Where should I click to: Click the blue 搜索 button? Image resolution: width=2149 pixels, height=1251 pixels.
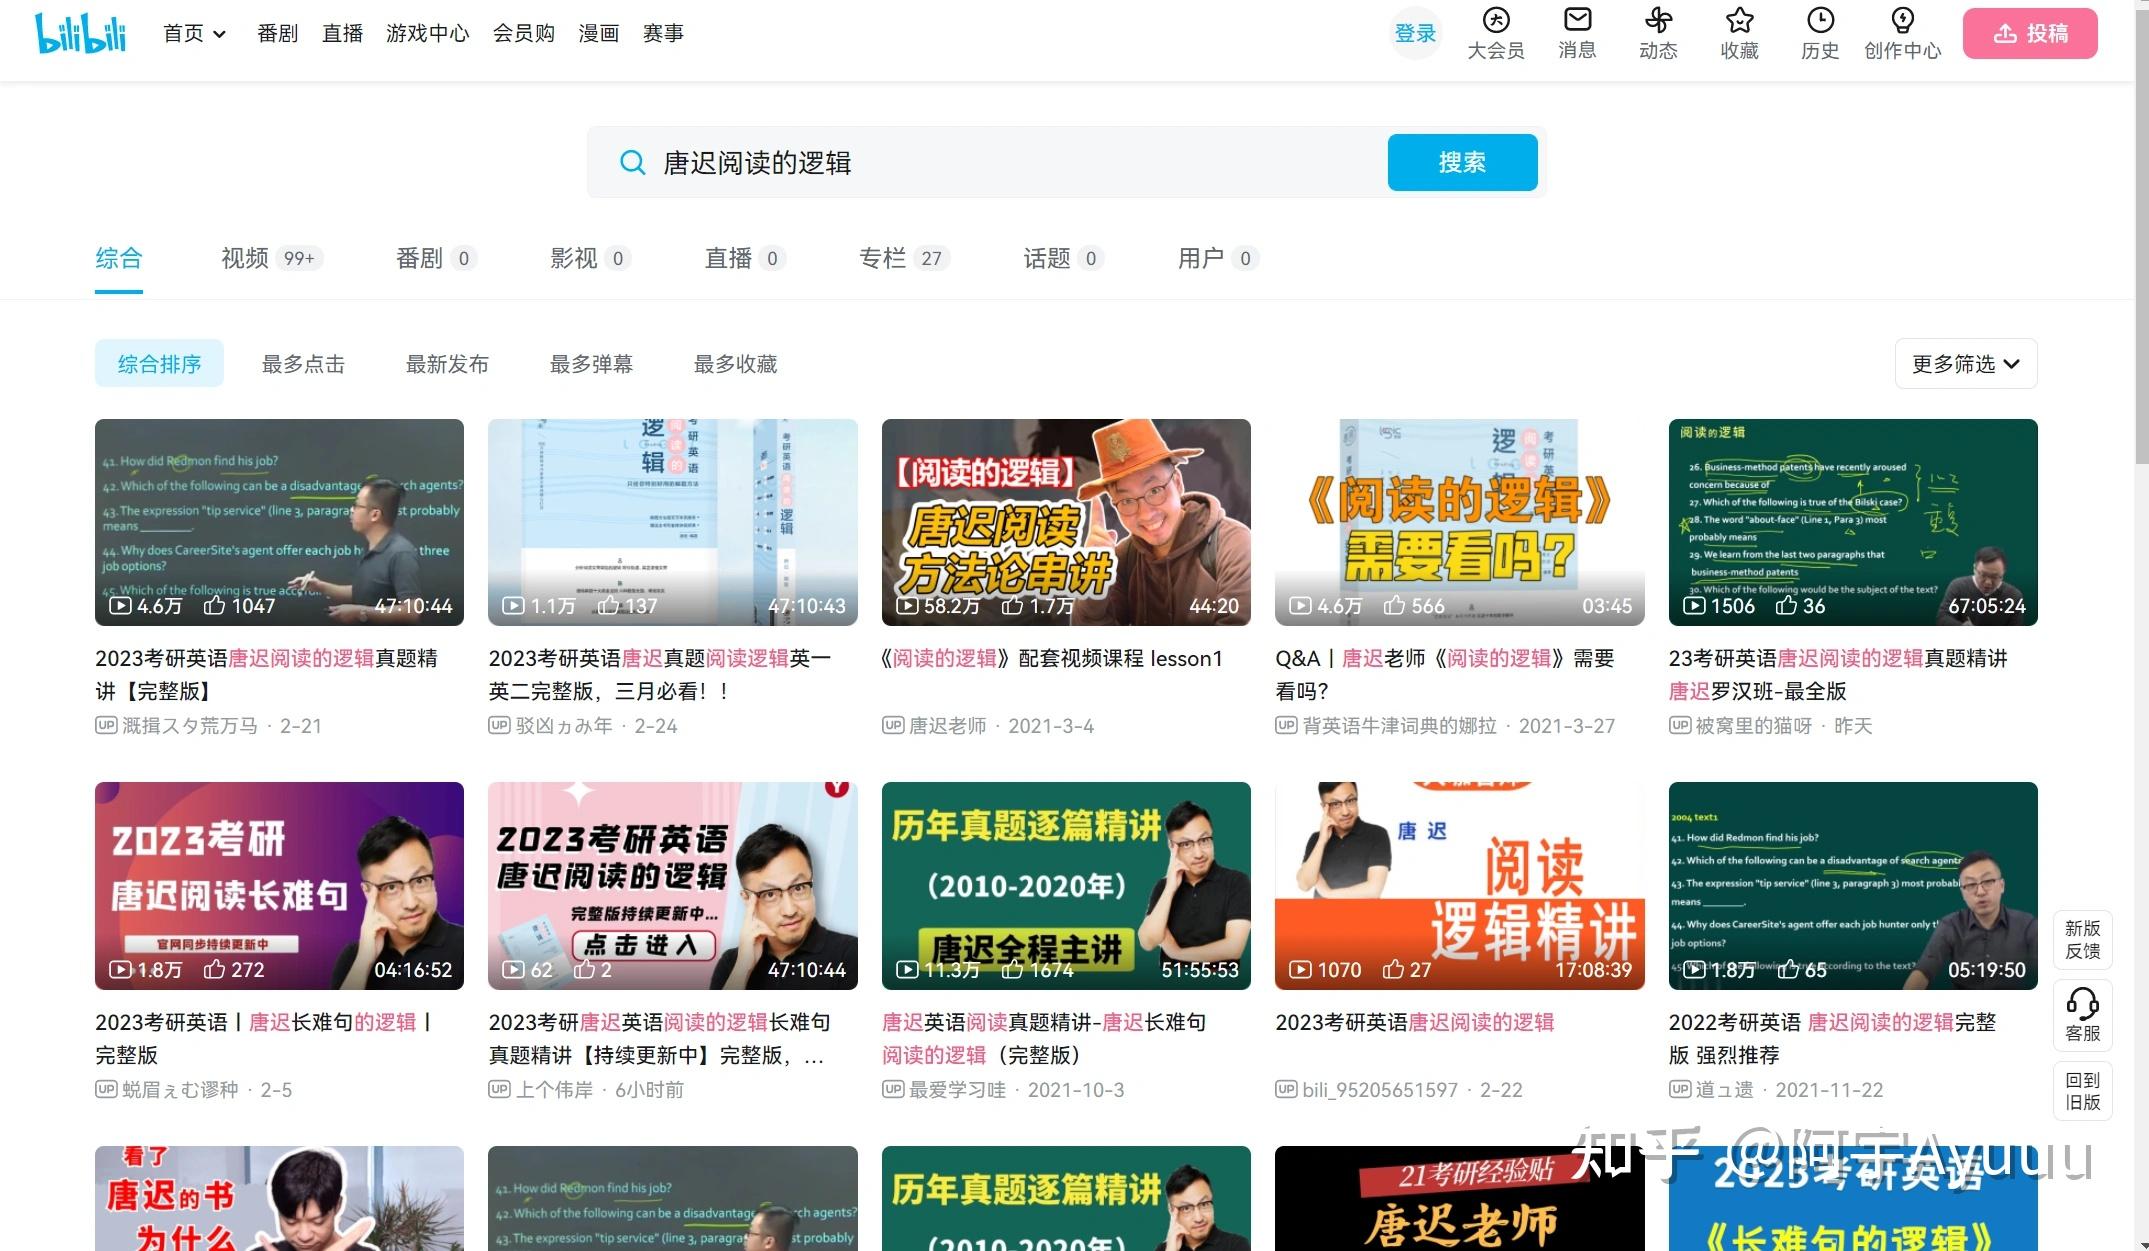tap(1462, 162)
